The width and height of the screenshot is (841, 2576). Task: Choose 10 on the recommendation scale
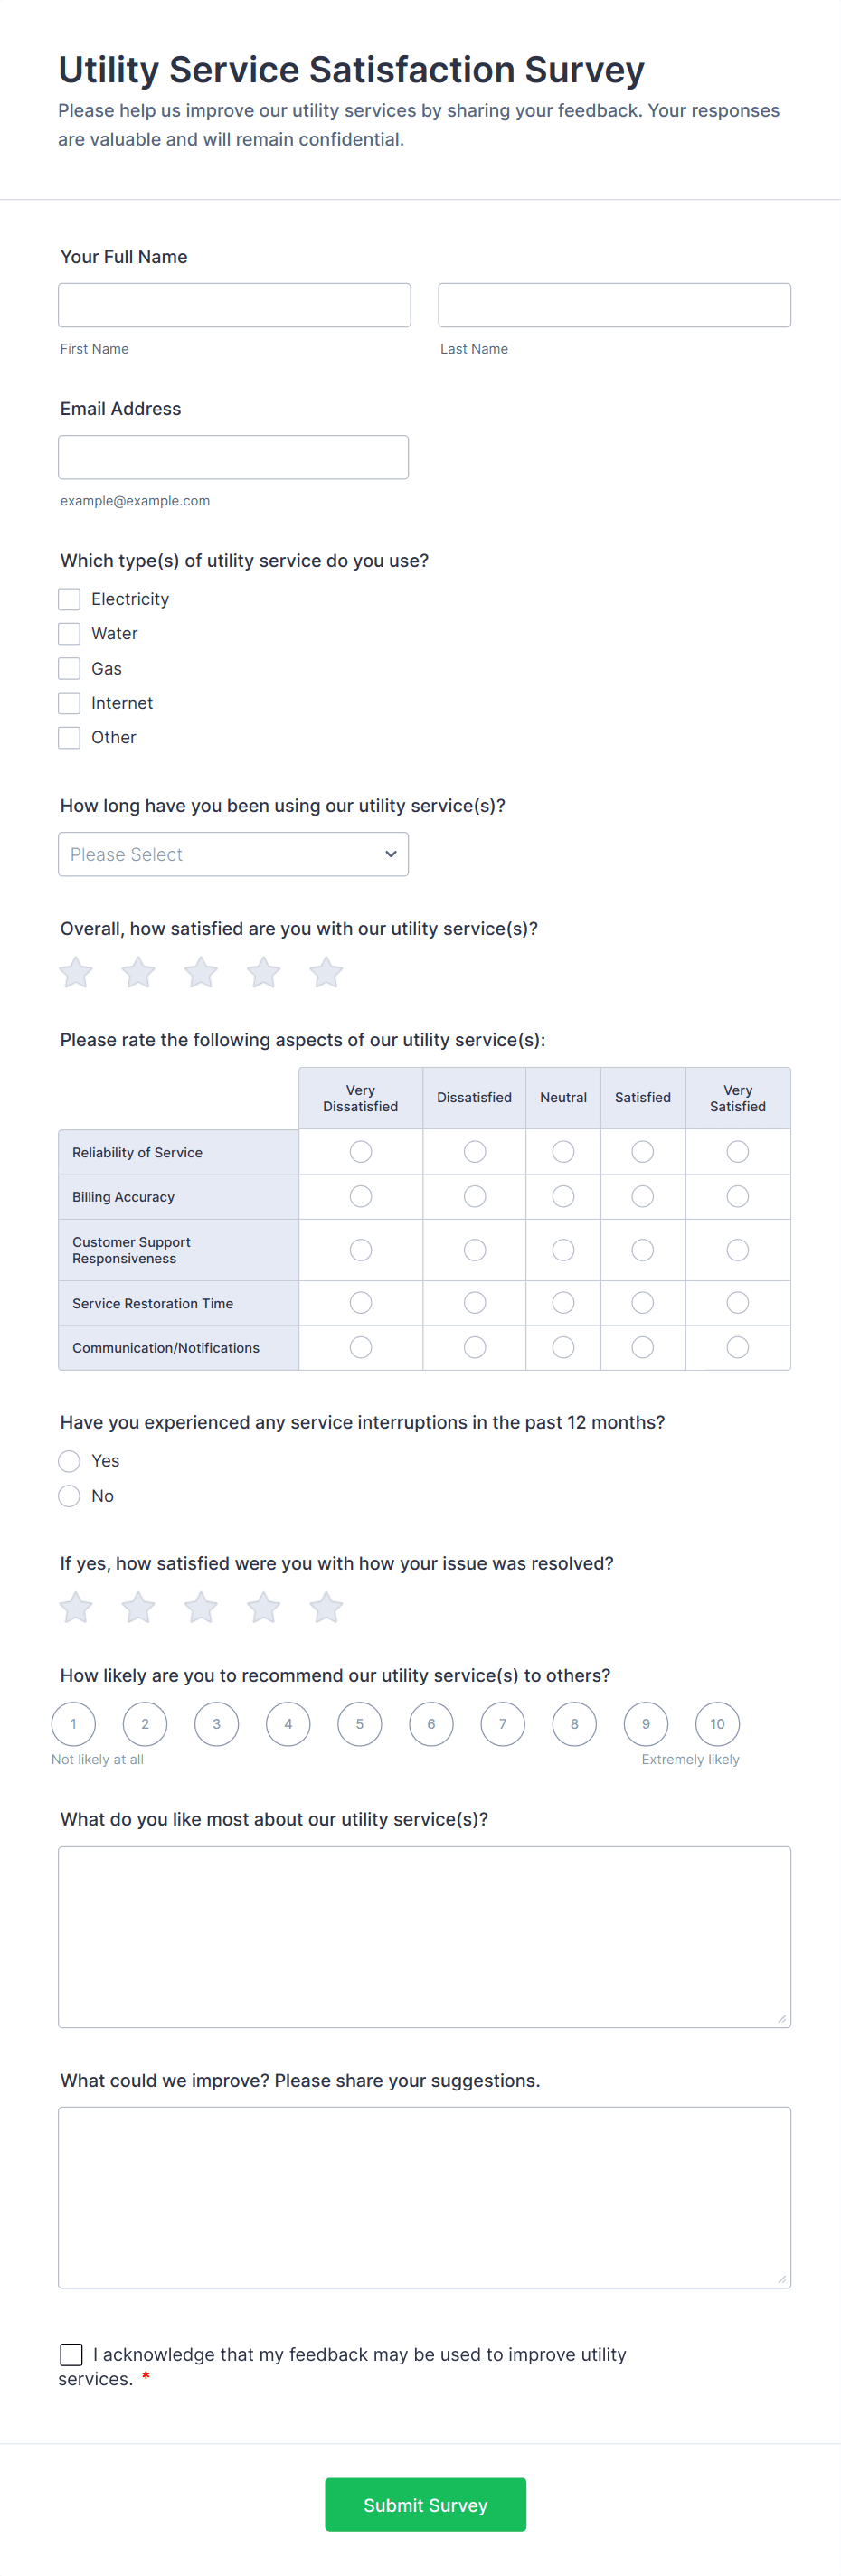[717, 1724]
